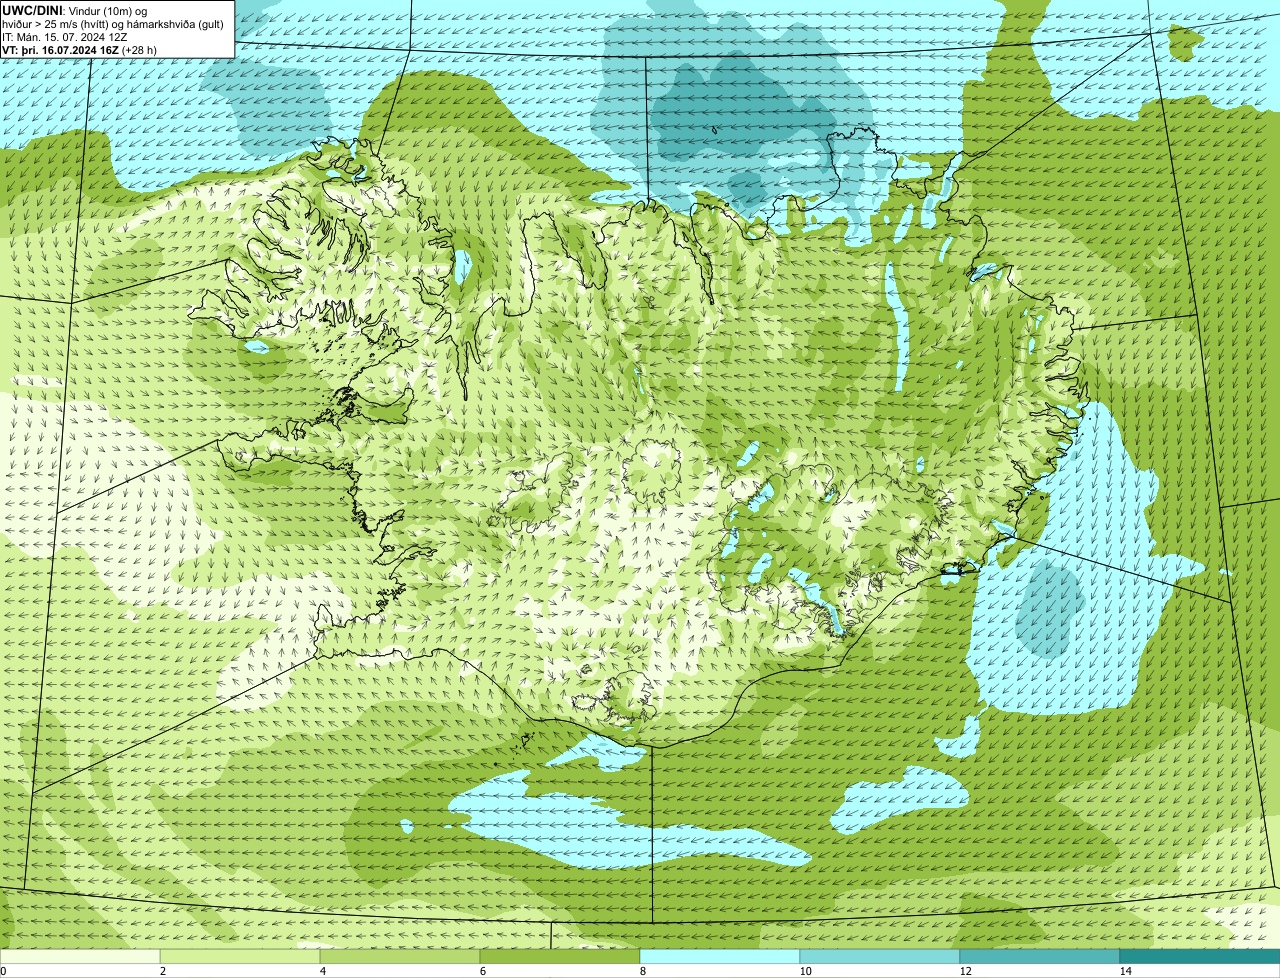1280x978 pixels.
Task: Click the dark teal legend swatch above 14
Action: 1200,957
